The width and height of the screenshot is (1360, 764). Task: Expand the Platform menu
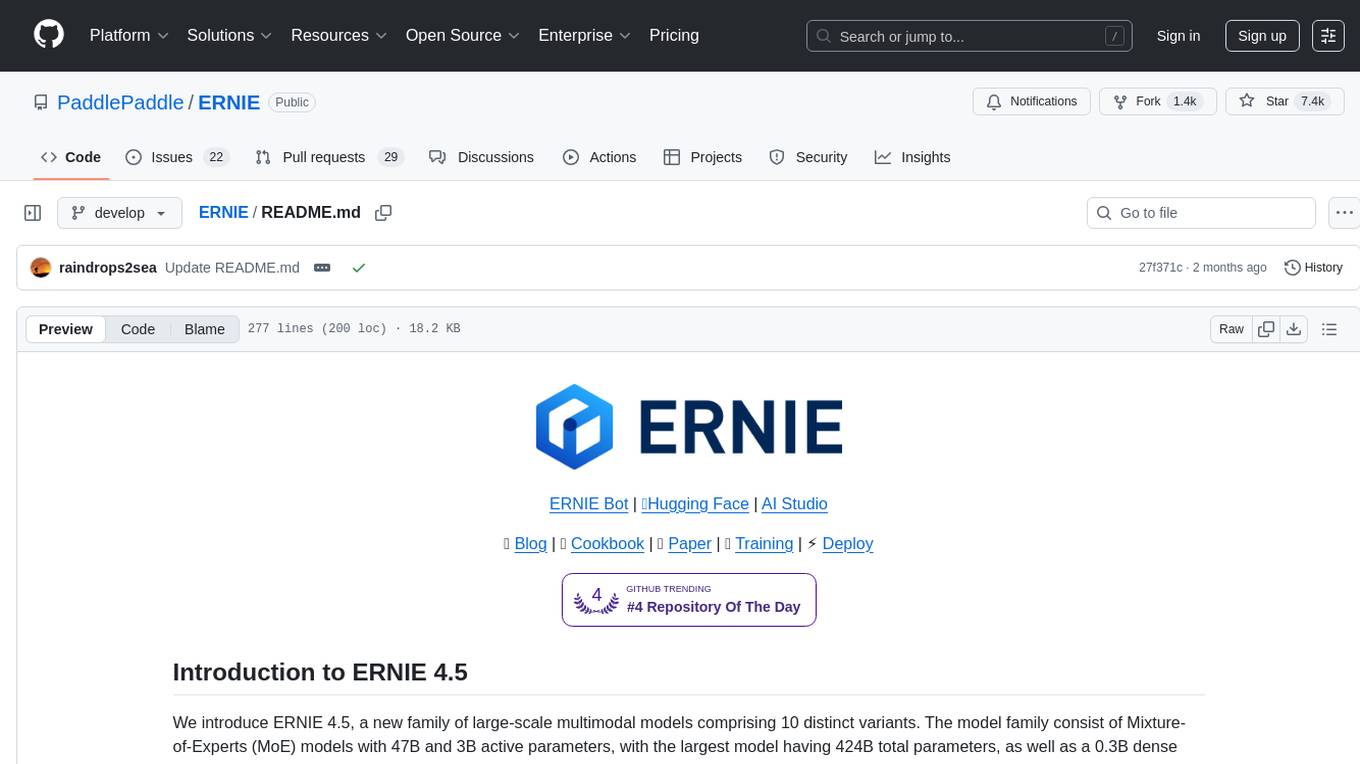(129, 35)
